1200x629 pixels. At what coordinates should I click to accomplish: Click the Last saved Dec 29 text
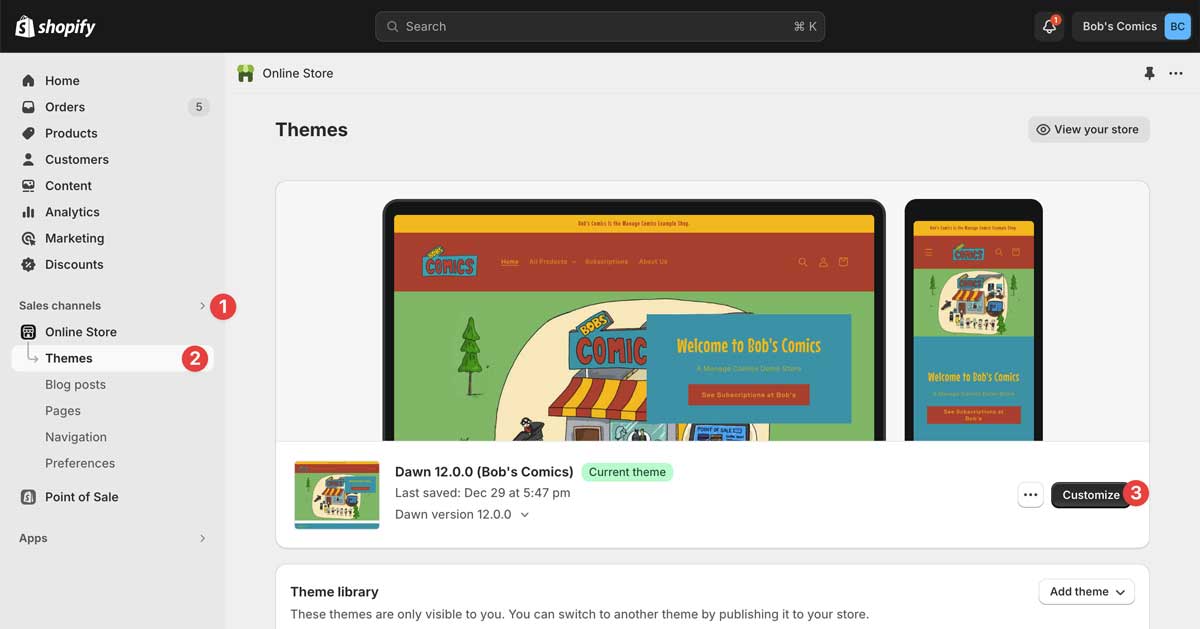(483, 493)
